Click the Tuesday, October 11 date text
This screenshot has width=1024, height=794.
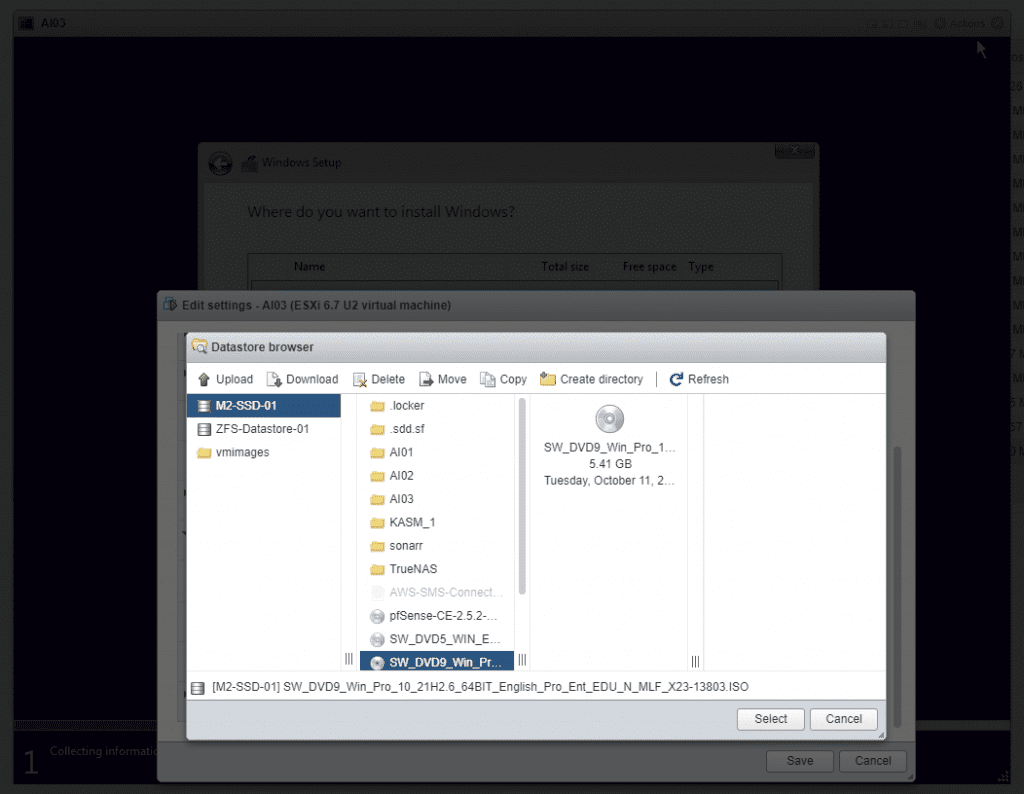click(609, 481)
